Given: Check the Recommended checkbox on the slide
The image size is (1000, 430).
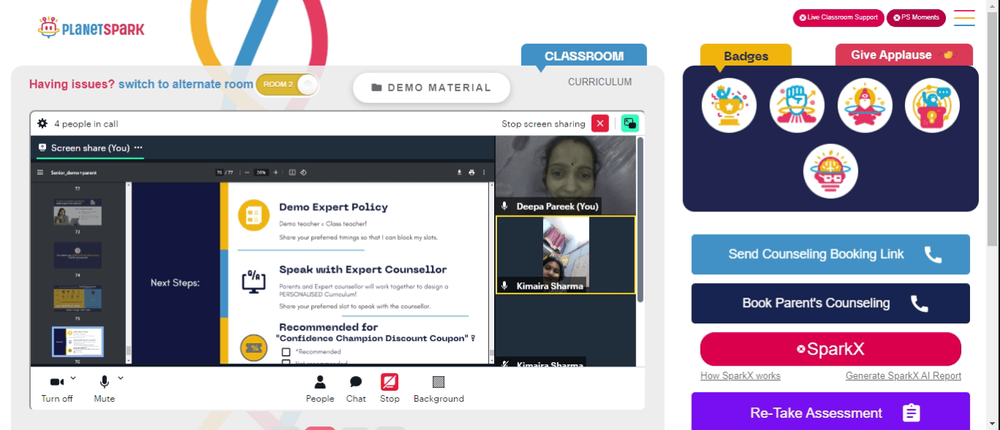Looking at the screenshot, I should [286, 352].
